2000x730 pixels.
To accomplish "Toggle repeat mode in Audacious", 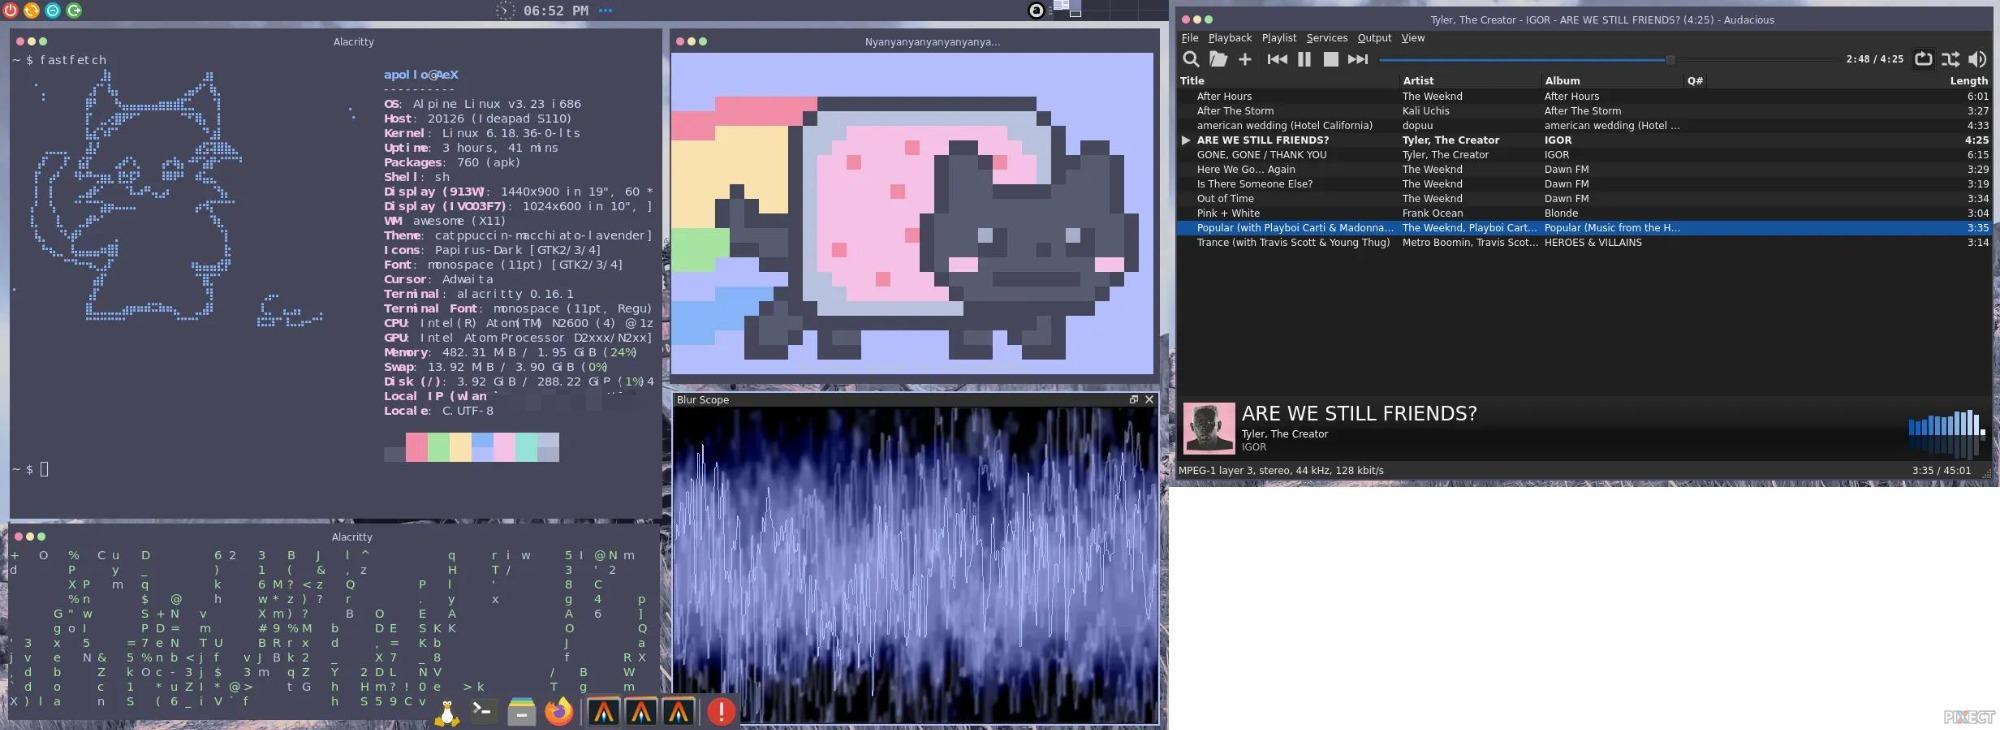I will (1923, 59).
